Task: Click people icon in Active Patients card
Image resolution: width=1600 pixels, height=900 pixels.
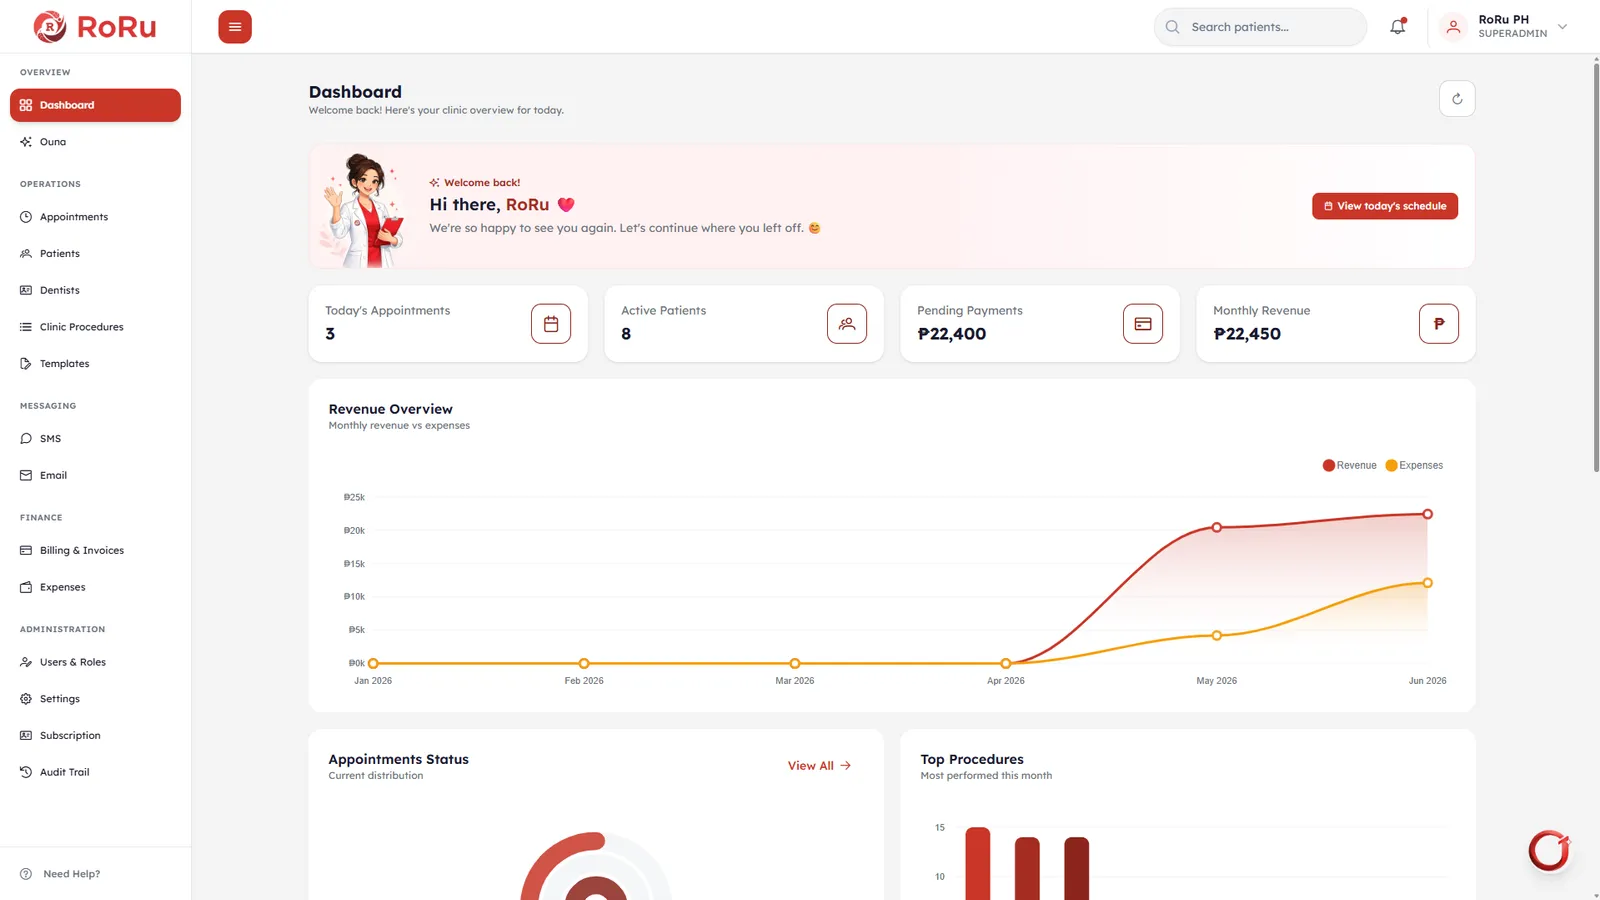Action: pos(847,324)
